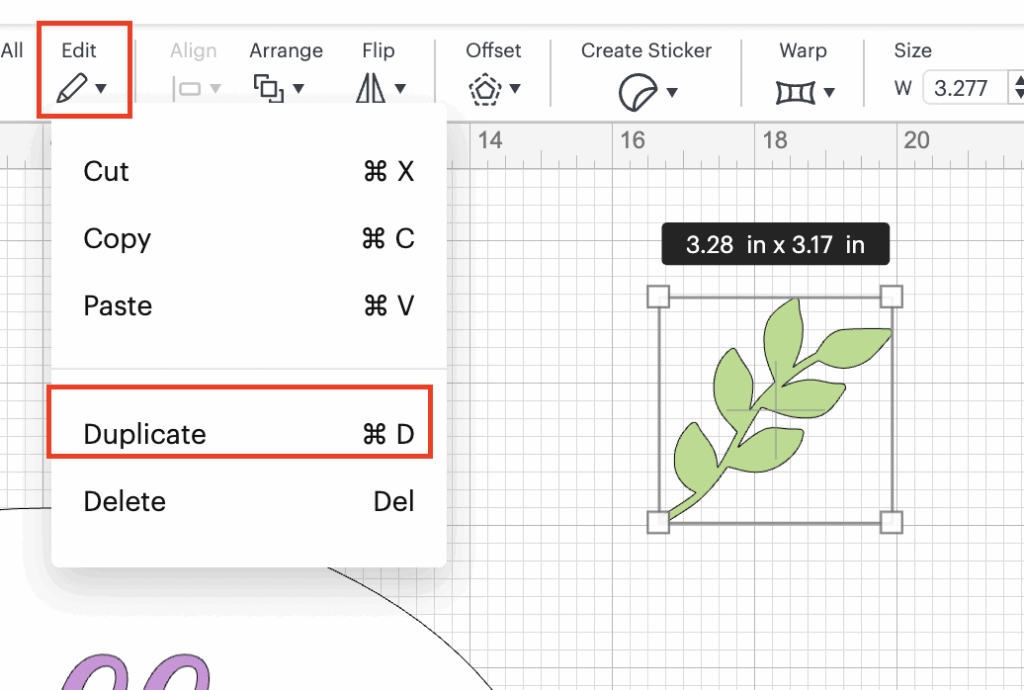This screenshot has width=1024, height=690.
Task: Expand the Arrange dropdown arrow
Action: coord(298,90)
